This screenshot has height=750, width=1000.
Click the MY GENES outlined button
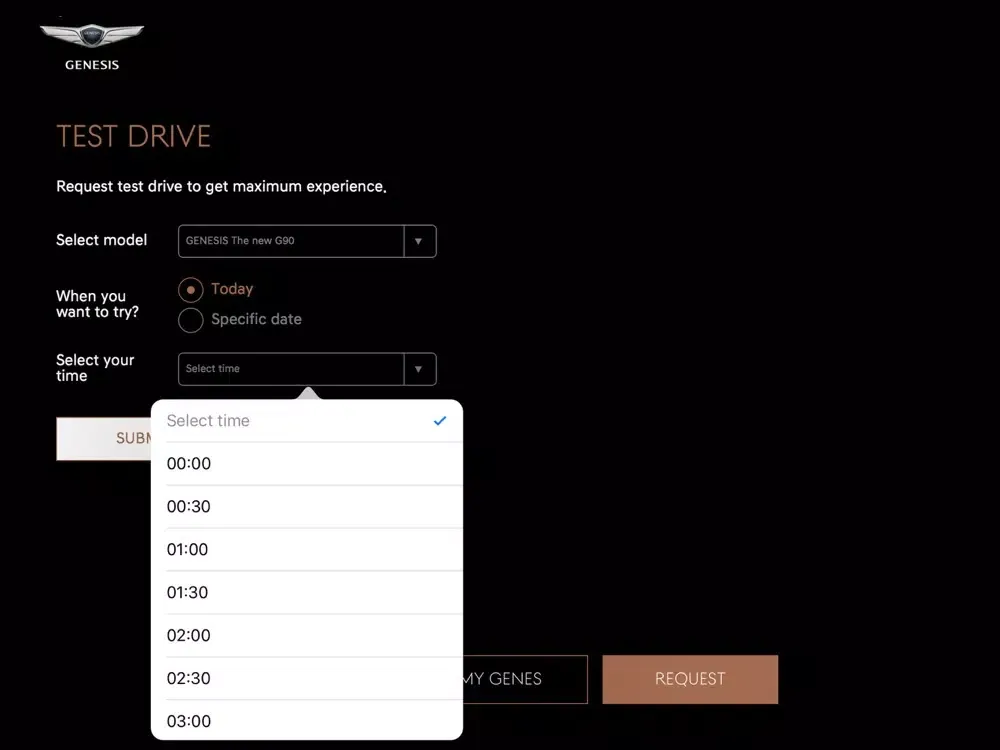525,679
